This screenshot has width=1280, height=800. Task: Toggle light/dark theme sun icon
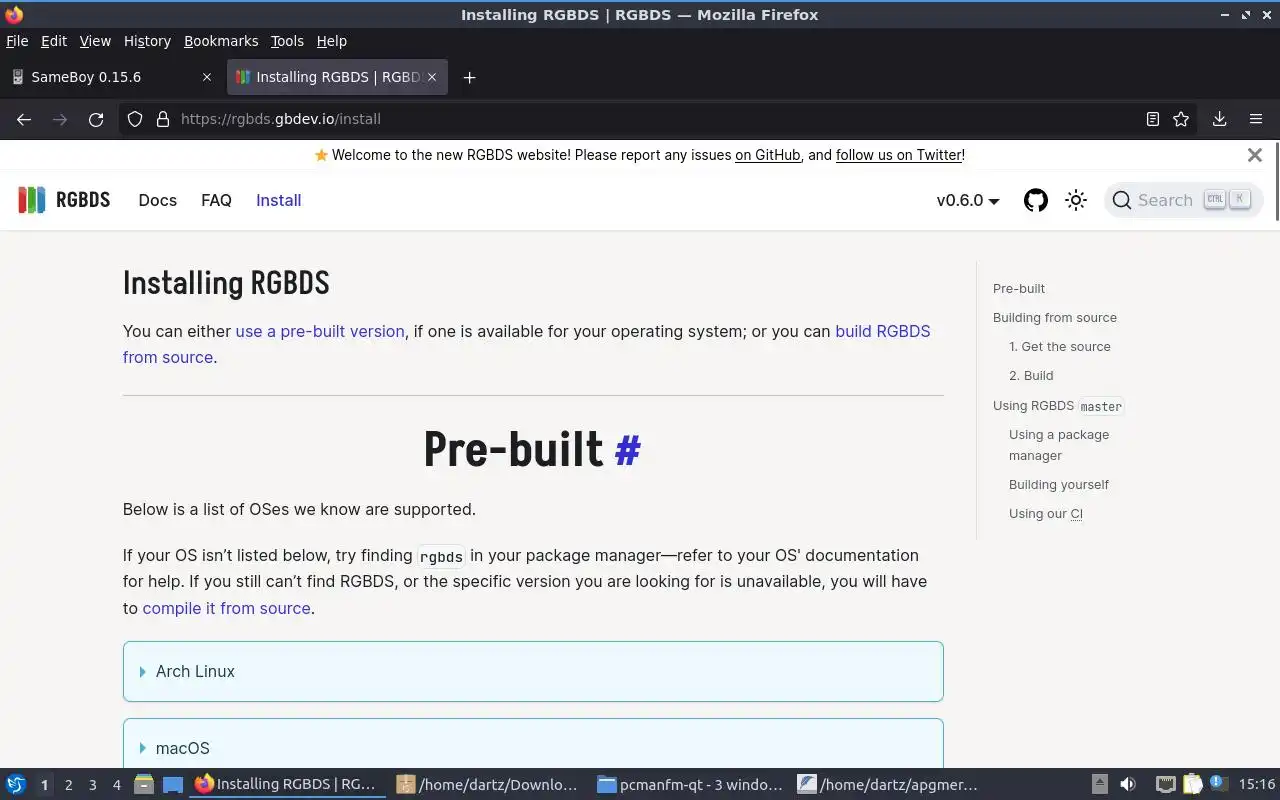1076,200
